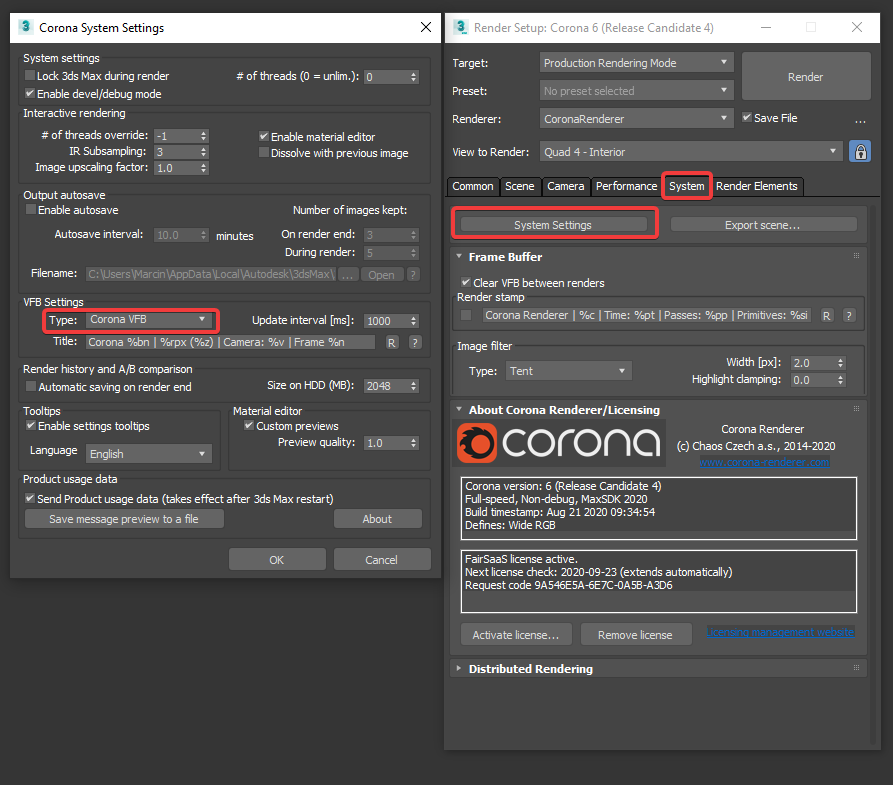Switch to the Camera tab

566,186
